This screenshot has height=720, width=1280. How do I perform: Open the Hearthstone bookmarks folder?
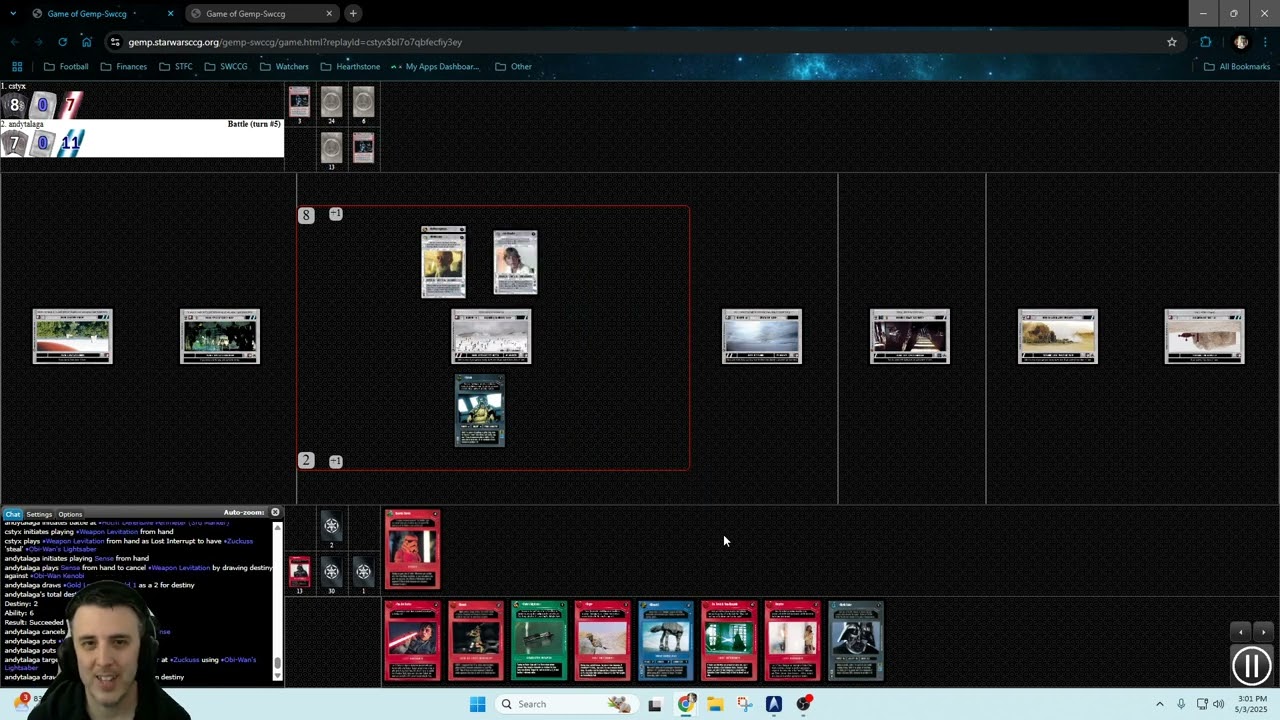point(350,67)
